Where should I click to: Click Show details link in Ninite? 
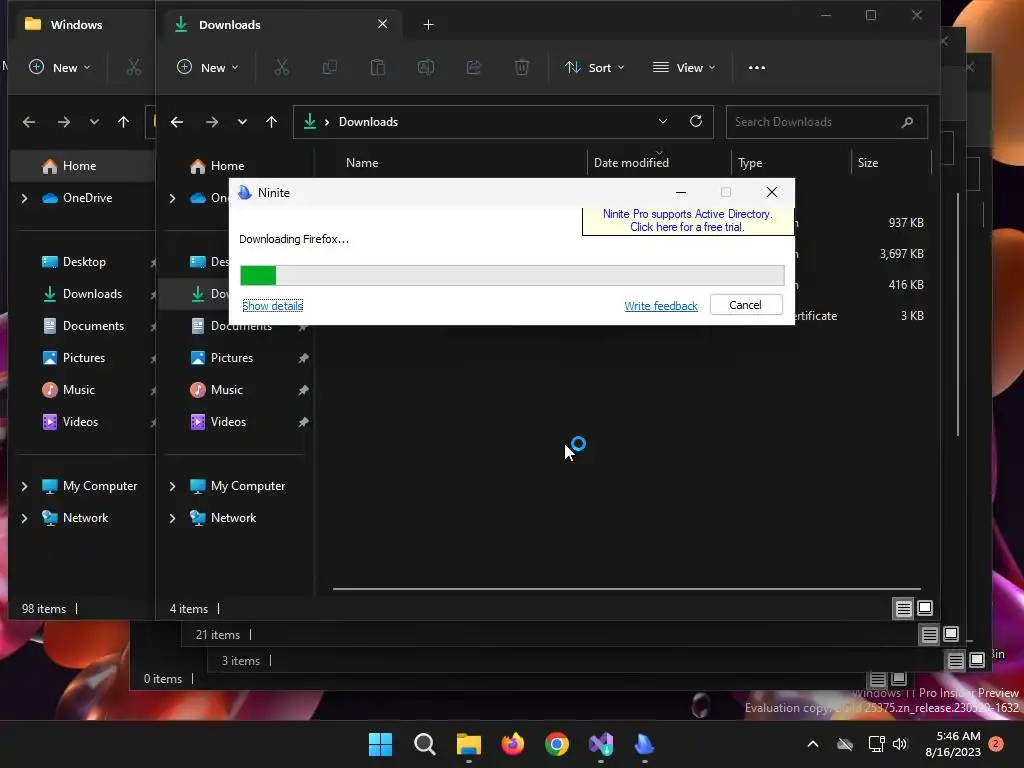point(272,306)
